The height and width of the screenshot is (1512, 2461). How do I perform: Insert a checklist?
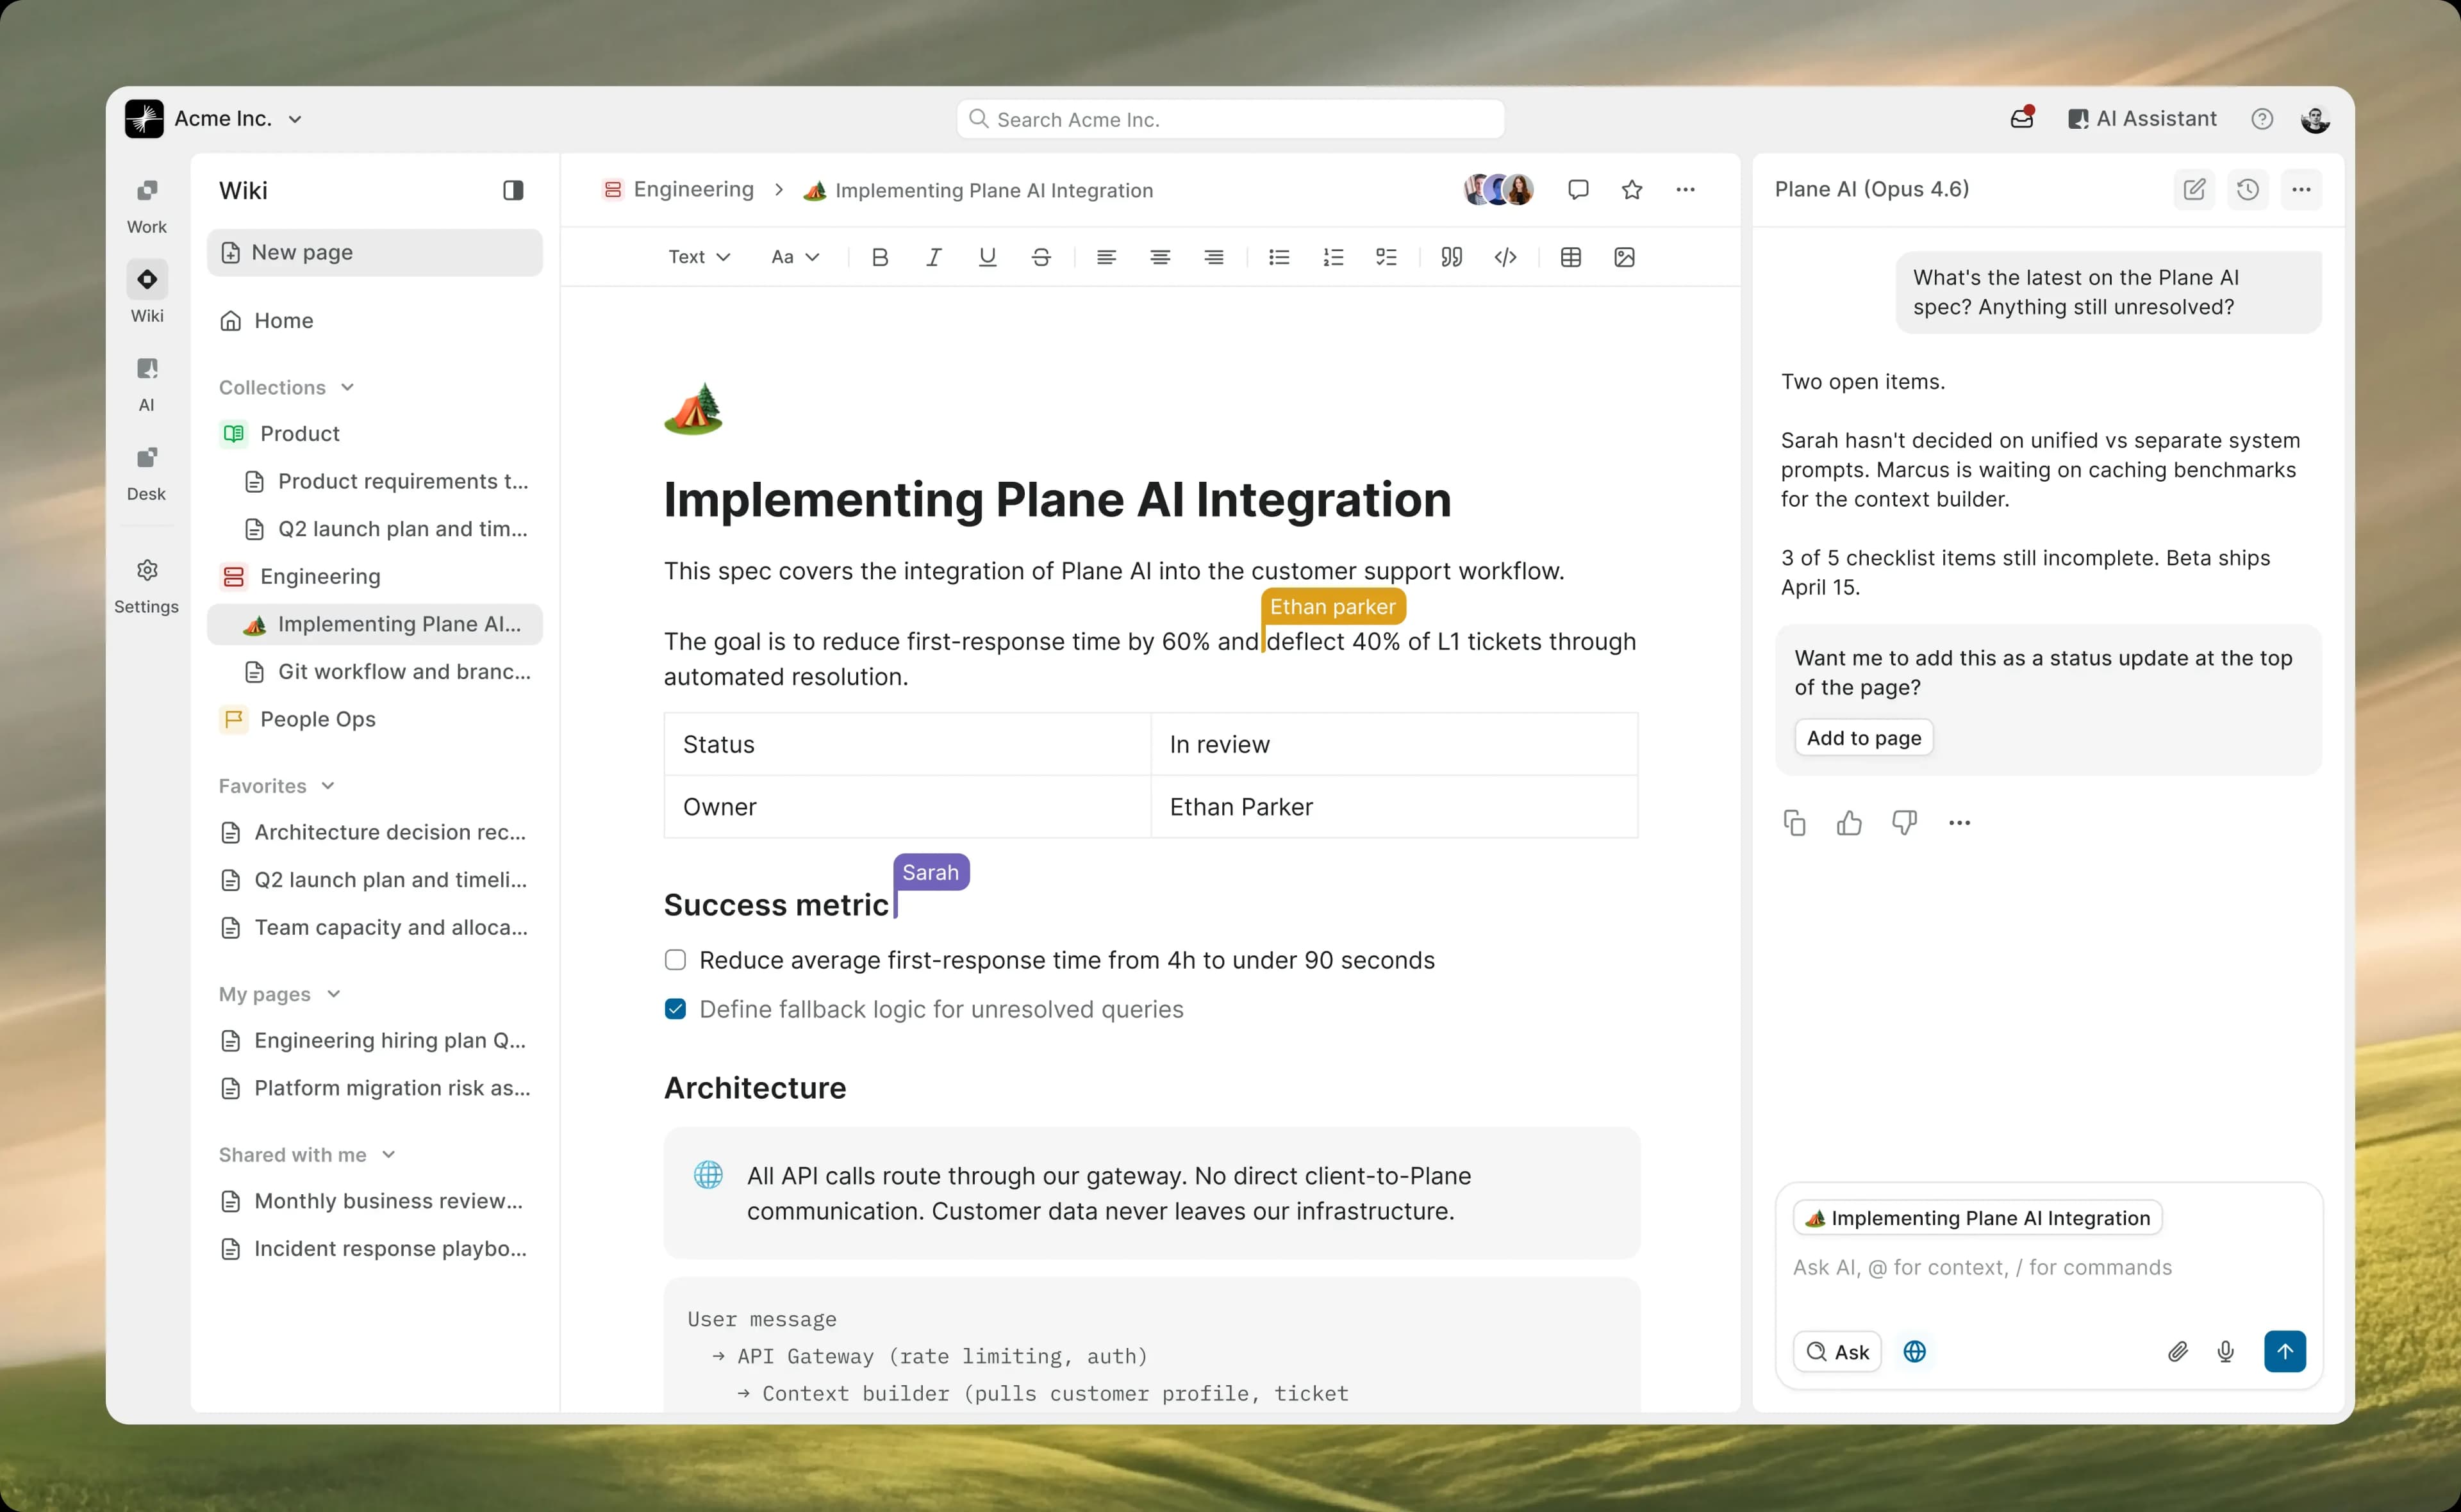(x=1387, y=257)
